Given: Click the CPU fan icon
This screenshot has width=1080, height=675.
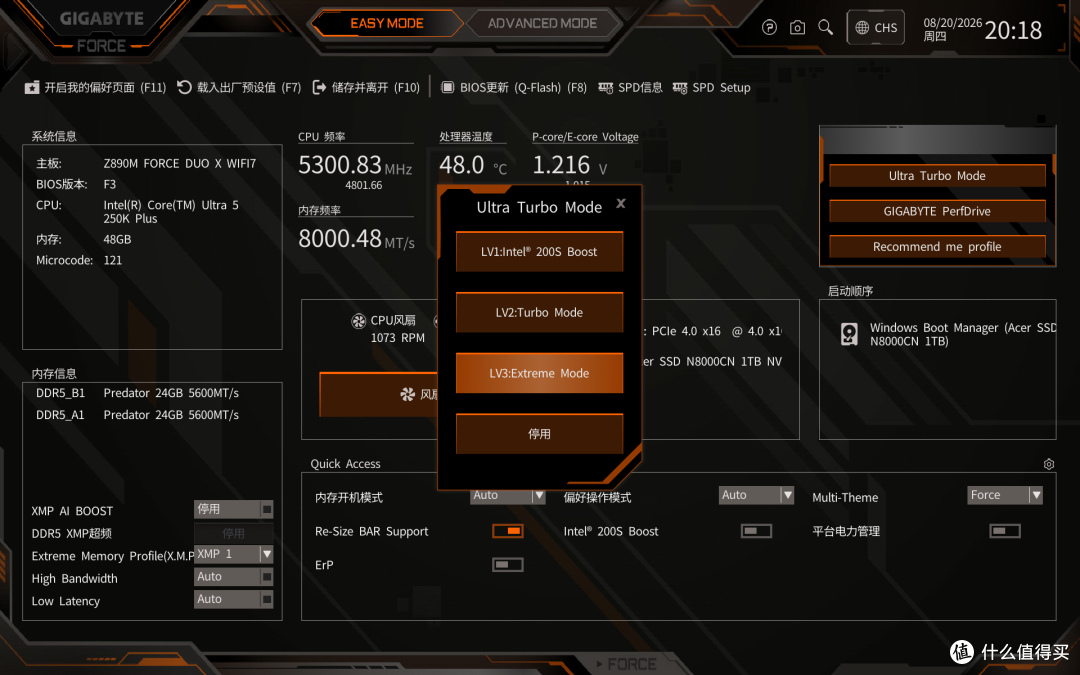Looking at the screenshot, I should 358,320.
